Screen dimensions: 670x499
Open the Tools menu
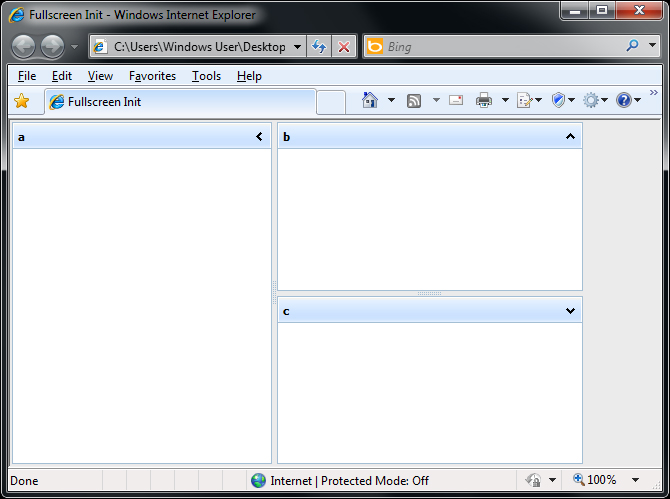point(206,76)
